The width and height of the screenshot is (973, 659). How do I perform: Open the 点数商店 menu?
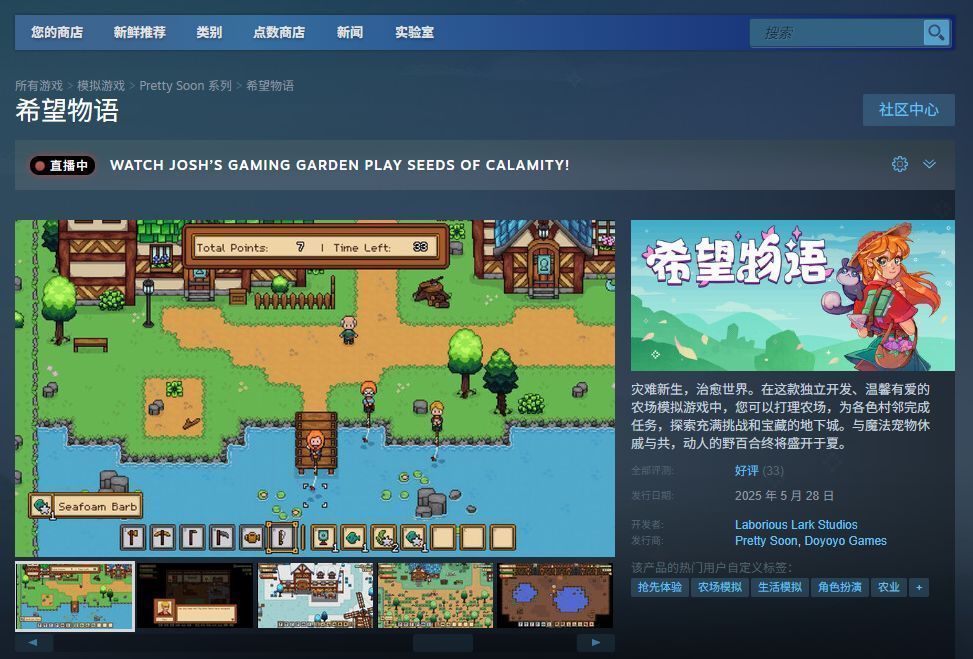pyautogui.click(x=279, y=32)
